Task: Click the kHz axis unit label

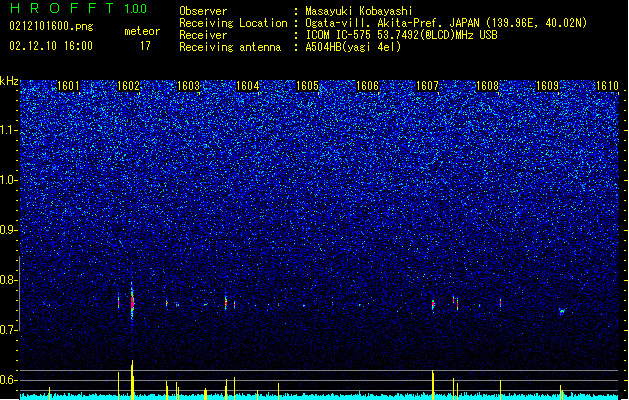Action: (9, 81)
